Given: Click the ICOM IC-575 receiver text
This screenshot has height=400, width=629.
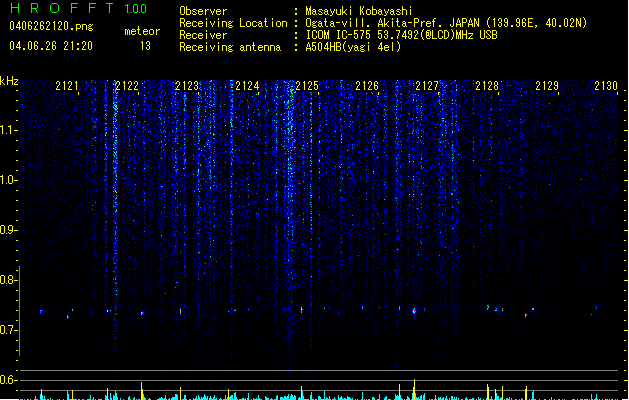Looking at the screenshot, I should [x=401, y=35].
